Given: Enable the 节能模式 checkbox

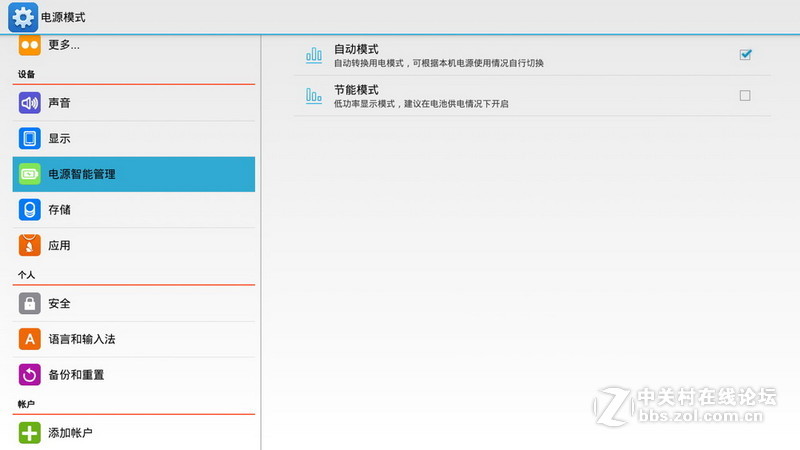Looking at the screenshot, I should (745, 95).
